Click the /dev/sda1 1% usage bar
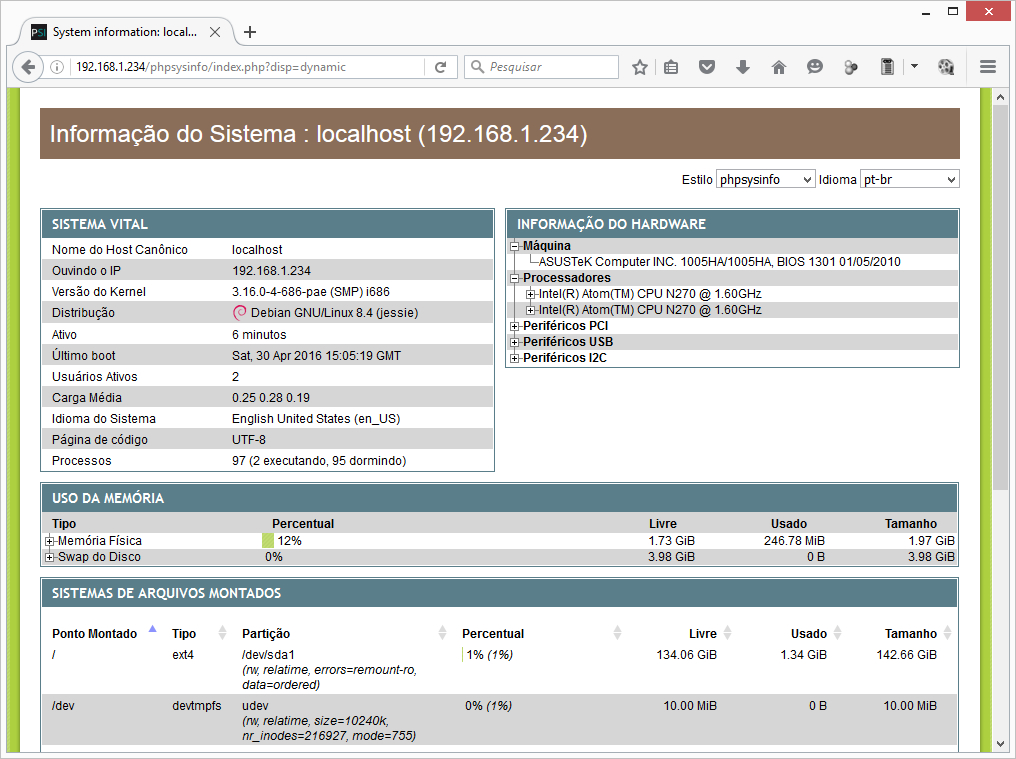 coord(463,655)
